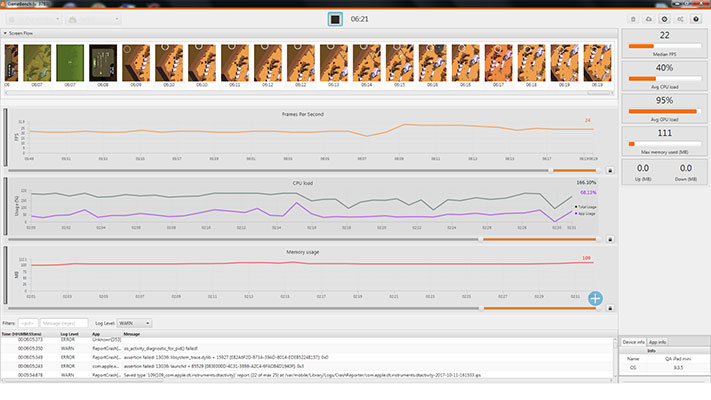Click the Frames Per Second chart title
711x400 pixels.
click(302, 114)
